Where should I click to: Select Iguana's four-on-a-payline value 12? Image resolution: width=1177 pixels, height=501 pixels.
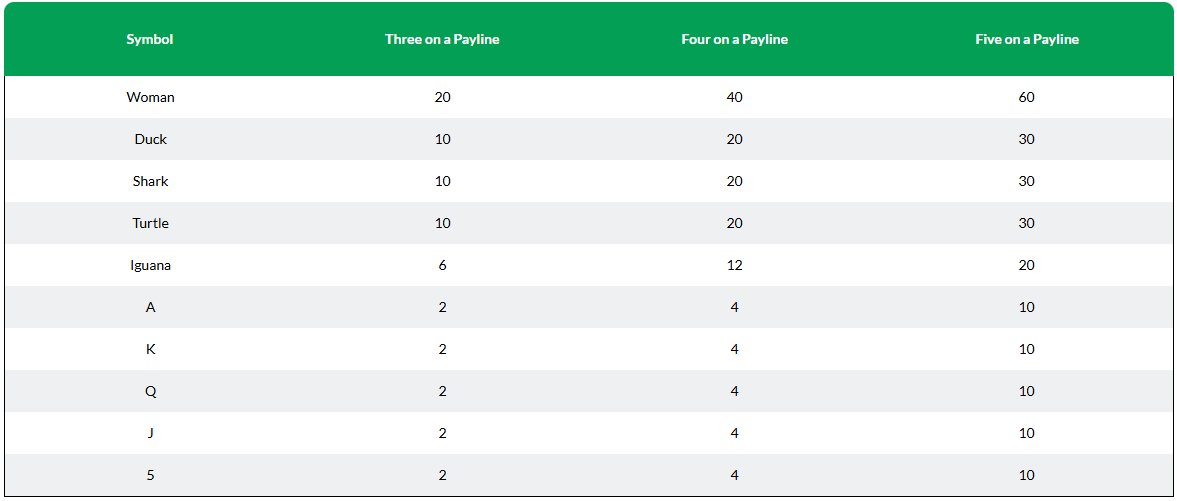pyautogui.click(x=734, y=265)
